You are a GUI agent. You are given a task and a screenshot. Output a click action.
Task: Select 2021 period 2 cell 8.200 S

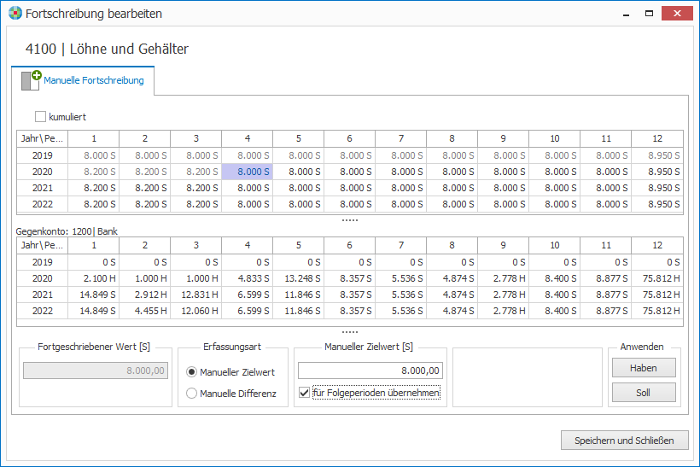(145, 188)
